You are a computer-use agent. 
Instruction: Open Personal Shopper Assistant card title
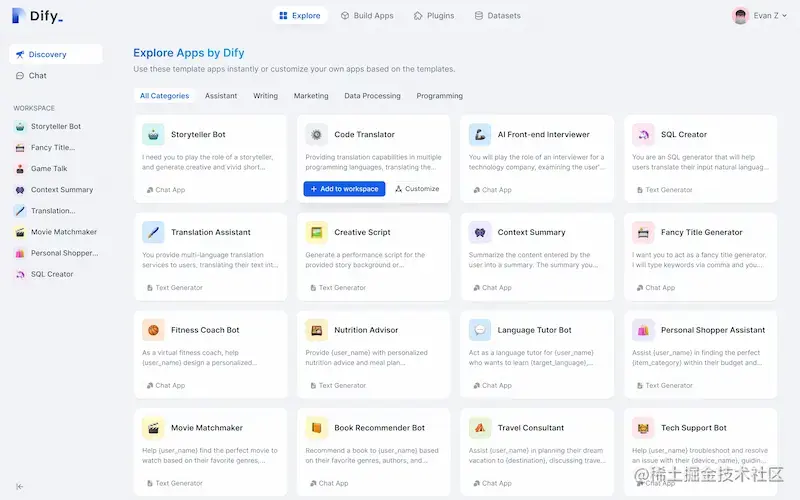pos(713,330)
